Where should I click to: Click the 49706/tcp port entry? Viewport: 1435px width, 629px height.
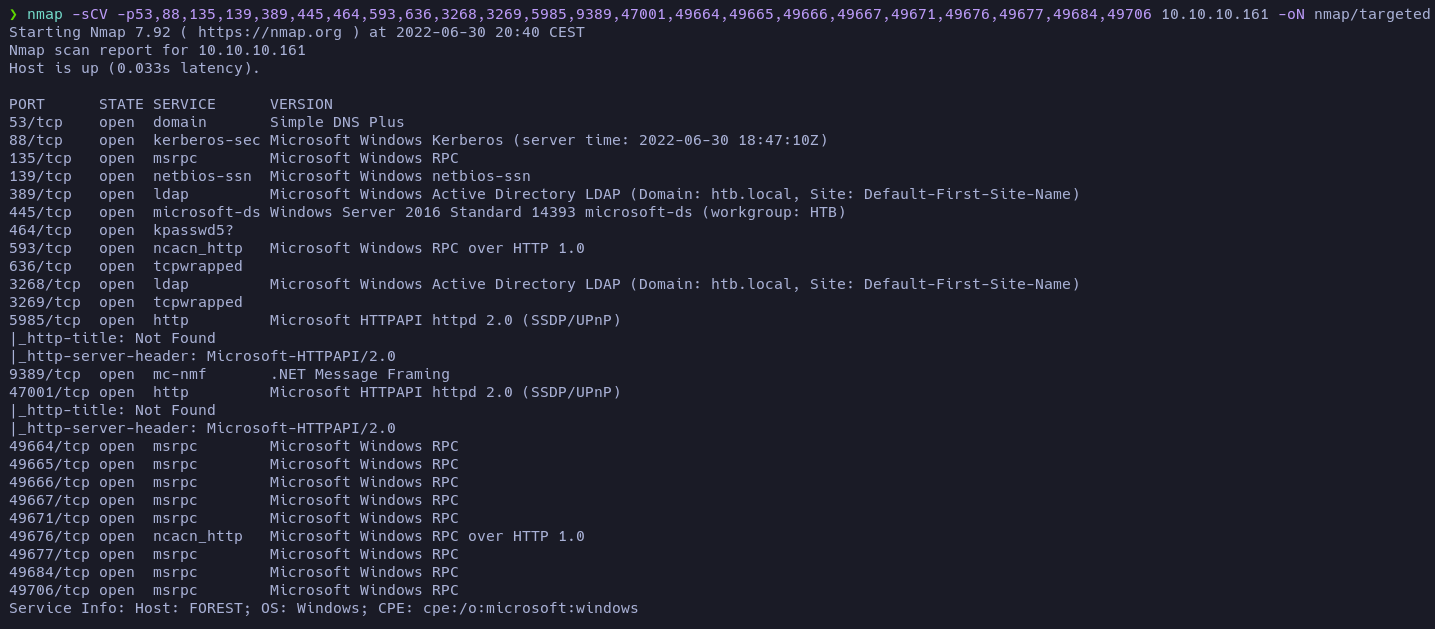click(x=49, y=590)
